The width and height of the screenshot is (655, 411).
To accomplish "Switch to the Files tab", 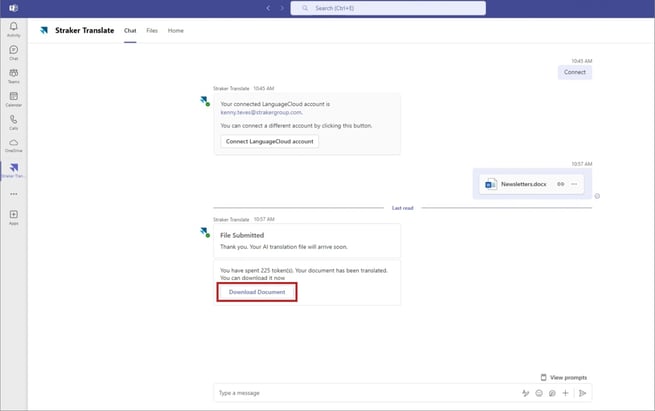I will click(x=152, y=30).
